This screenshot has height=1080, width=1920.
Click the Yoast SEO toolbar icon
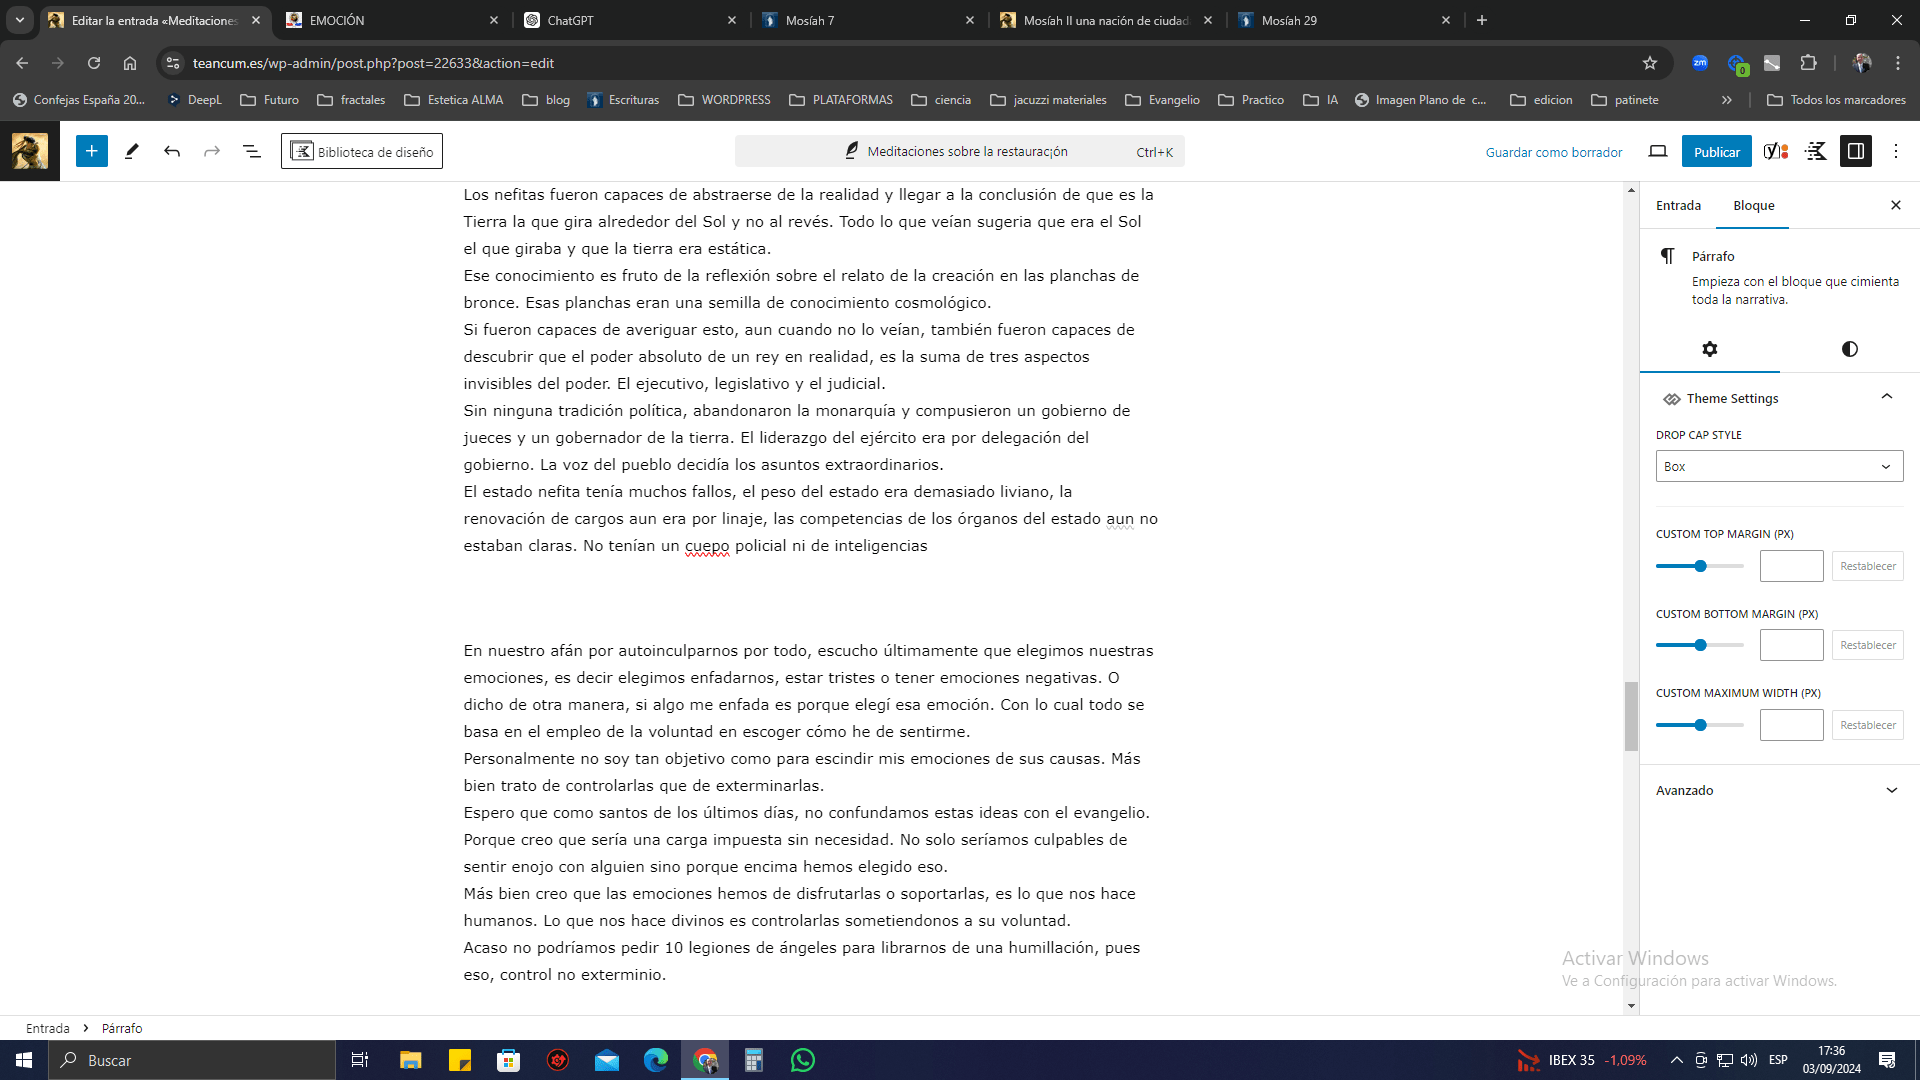(x=1775, y=151)
